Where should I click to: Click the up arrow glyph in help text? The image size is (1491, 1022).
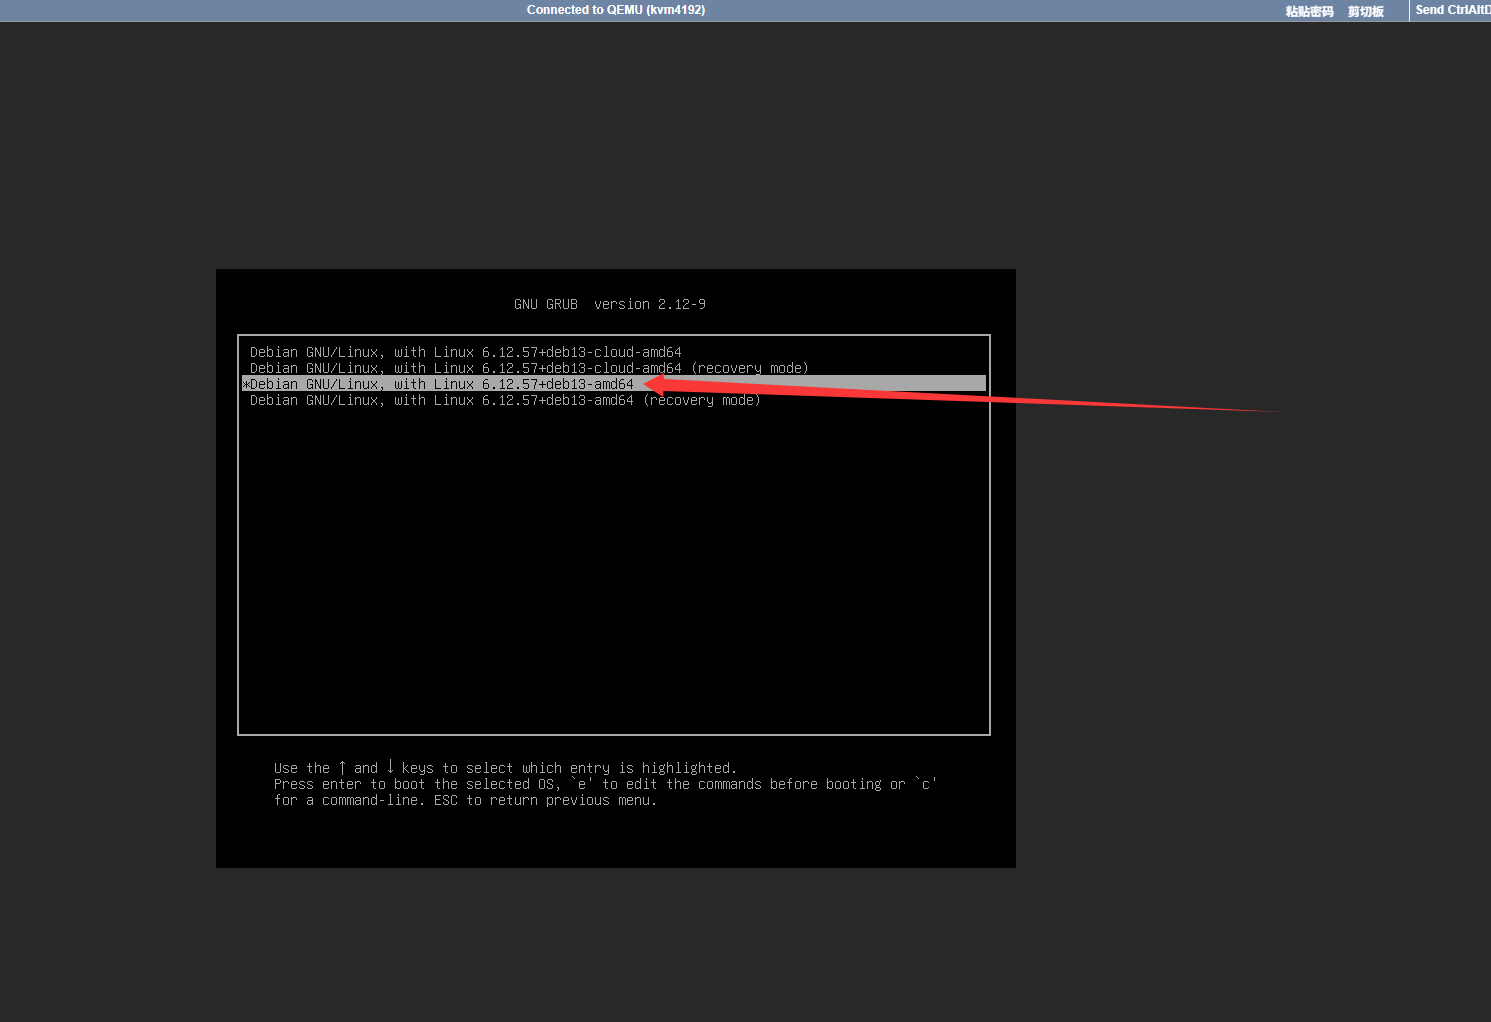[342, 768]
